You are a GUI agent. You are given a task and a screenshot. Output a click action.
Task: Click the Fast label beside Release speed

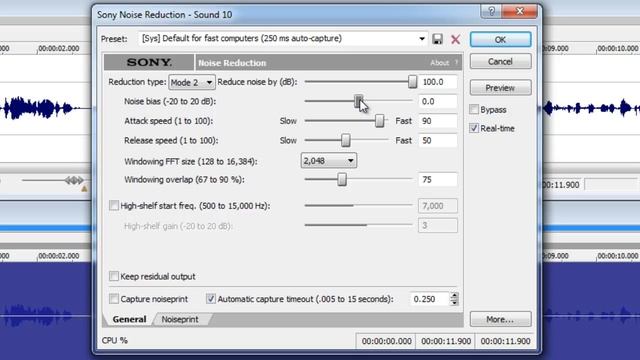pos(403,140)
